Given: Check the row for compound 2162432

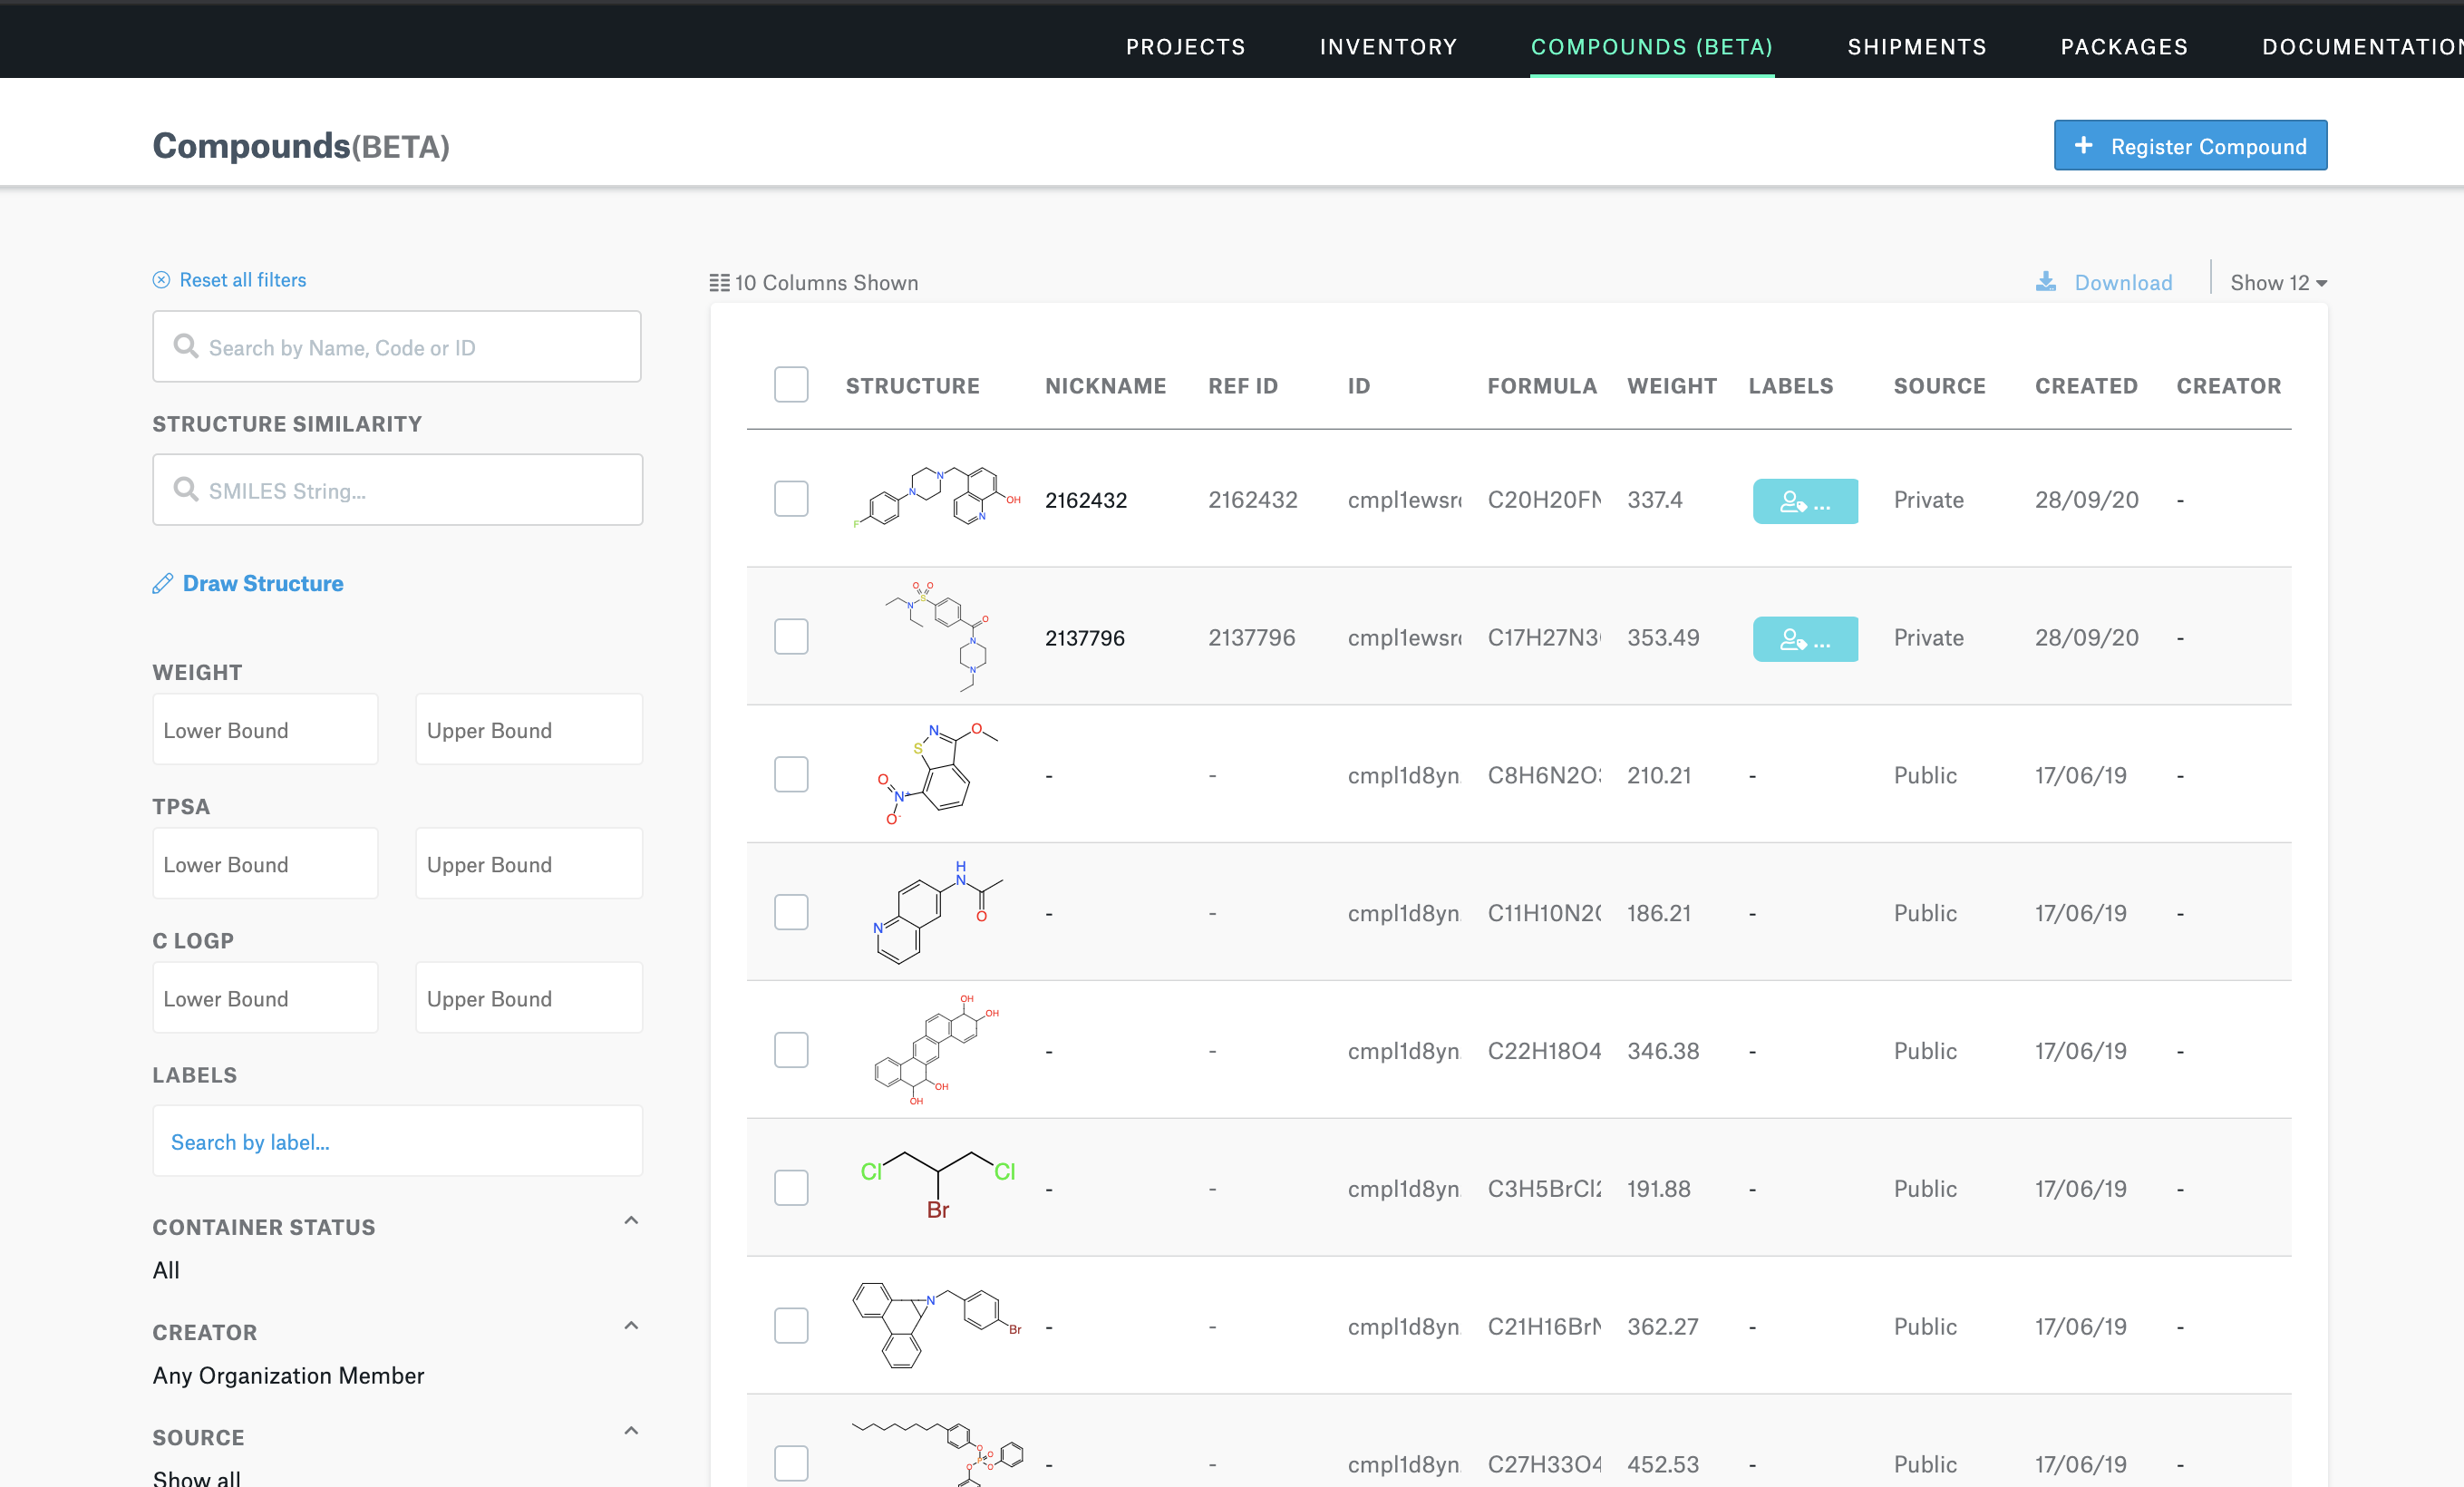Looking at the screenshot, I should [791, 499].
